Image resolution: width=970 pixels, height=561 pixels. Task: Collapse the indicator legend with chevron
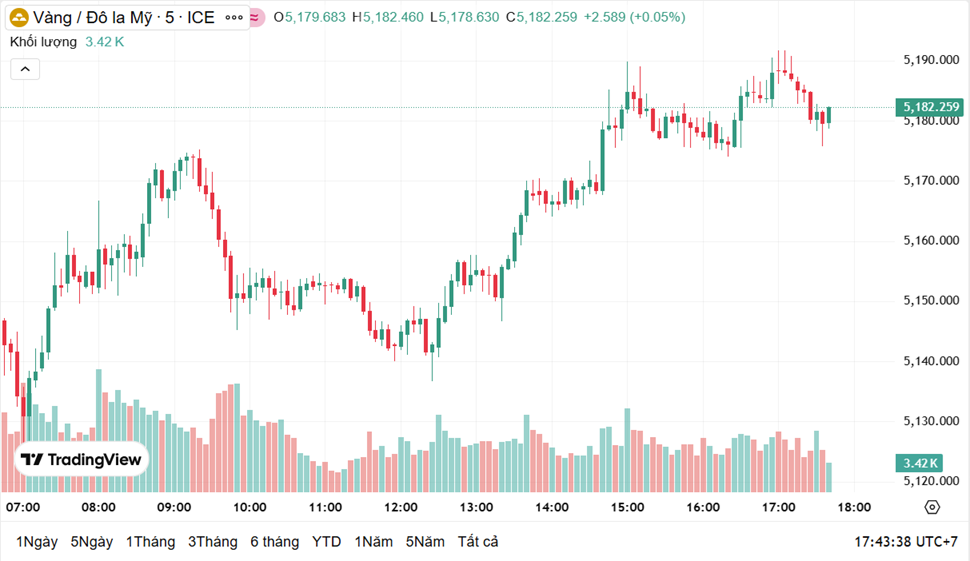coord(25,69)
